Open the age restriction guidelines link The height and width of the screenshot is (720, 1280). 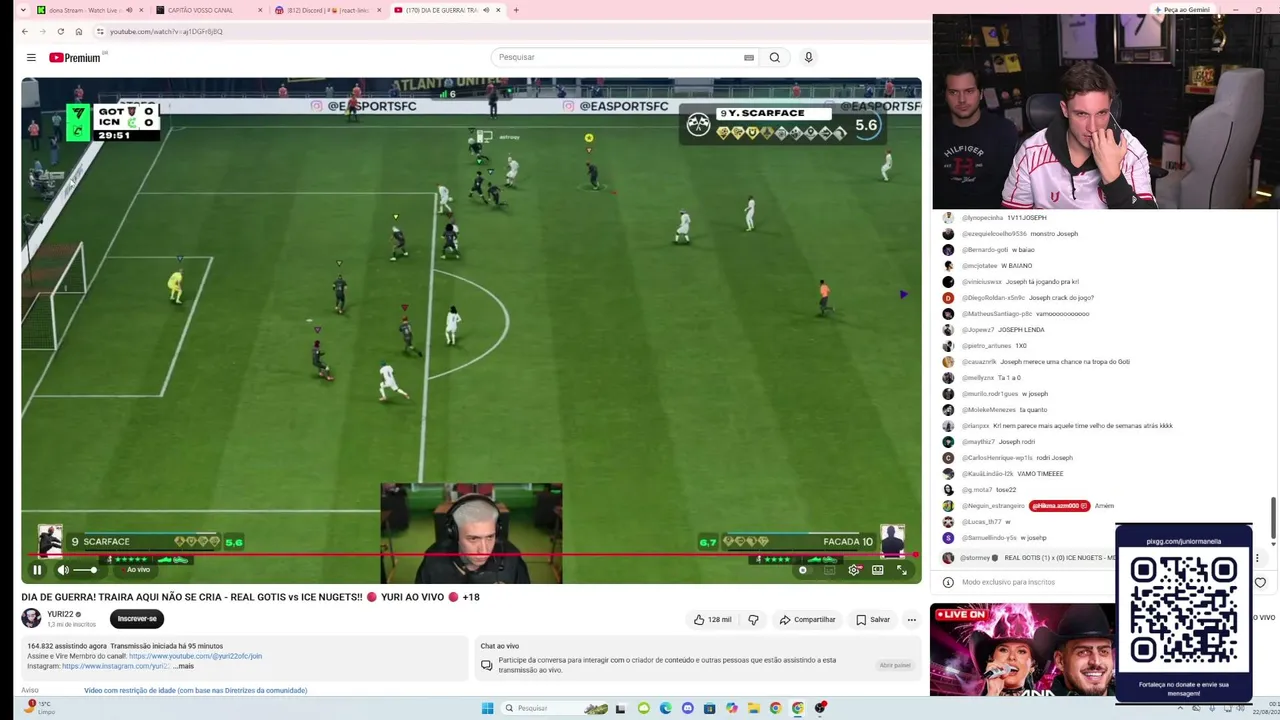(x=195, y=690)
